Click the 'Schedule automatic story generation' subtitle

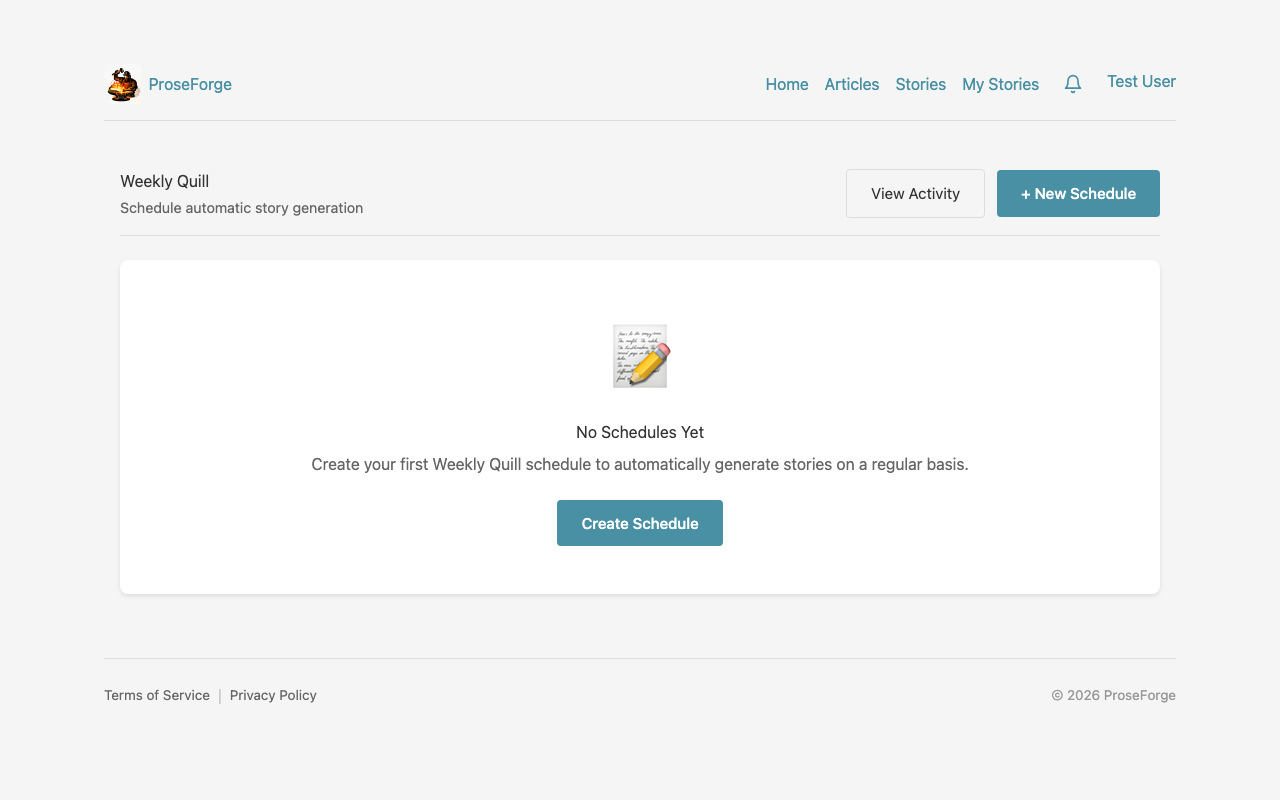coord(242,209)
